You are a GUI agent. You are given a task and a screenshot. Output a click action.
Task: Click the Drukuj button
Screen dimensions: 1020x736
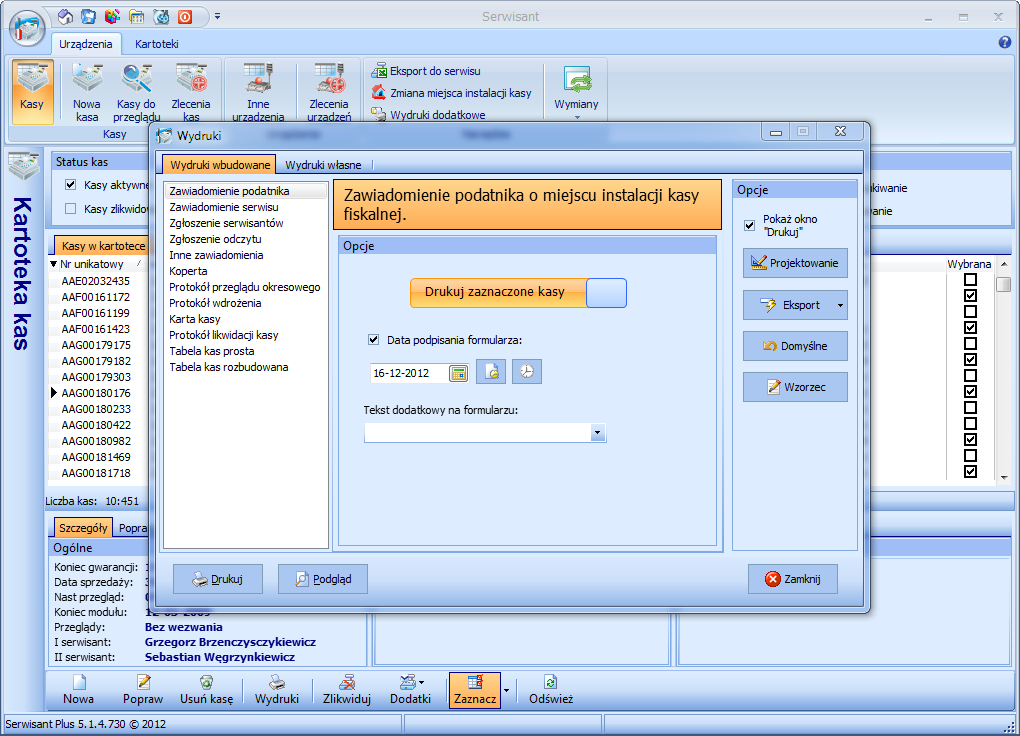[218, 579]
